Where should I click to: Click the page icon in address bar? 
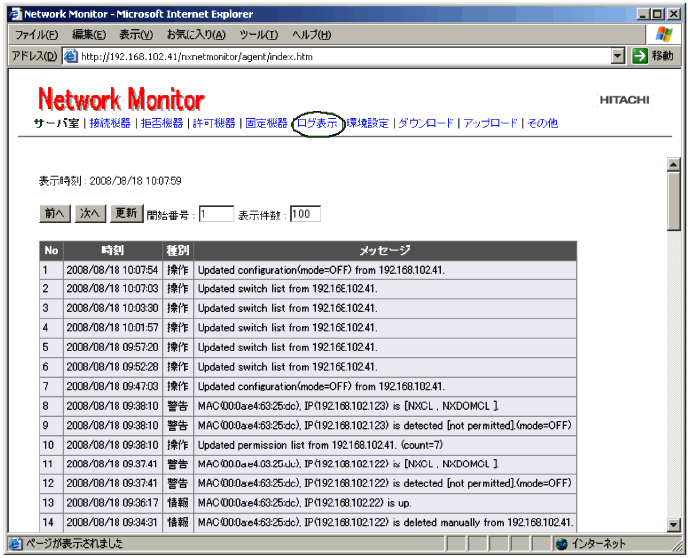(71, 56)
